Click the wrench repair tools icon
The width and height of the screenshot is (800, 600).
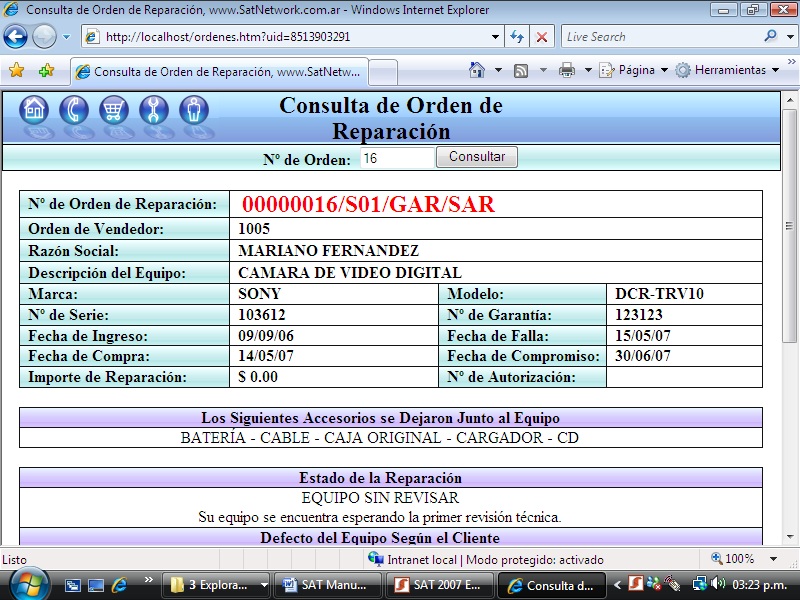(154, 109)
